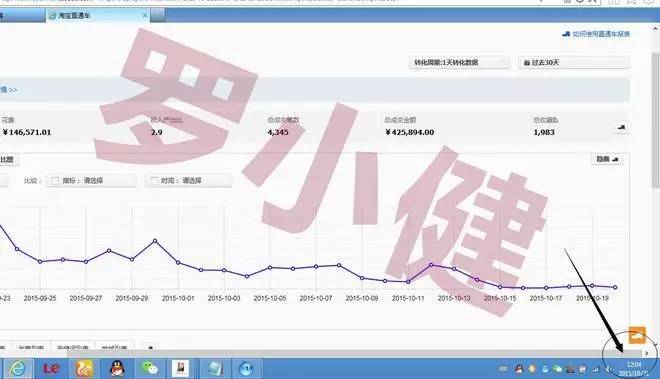The image size is (660, 379).
Task: Open the 时间: 请选择 dropdown
Action: click(189, 181)
